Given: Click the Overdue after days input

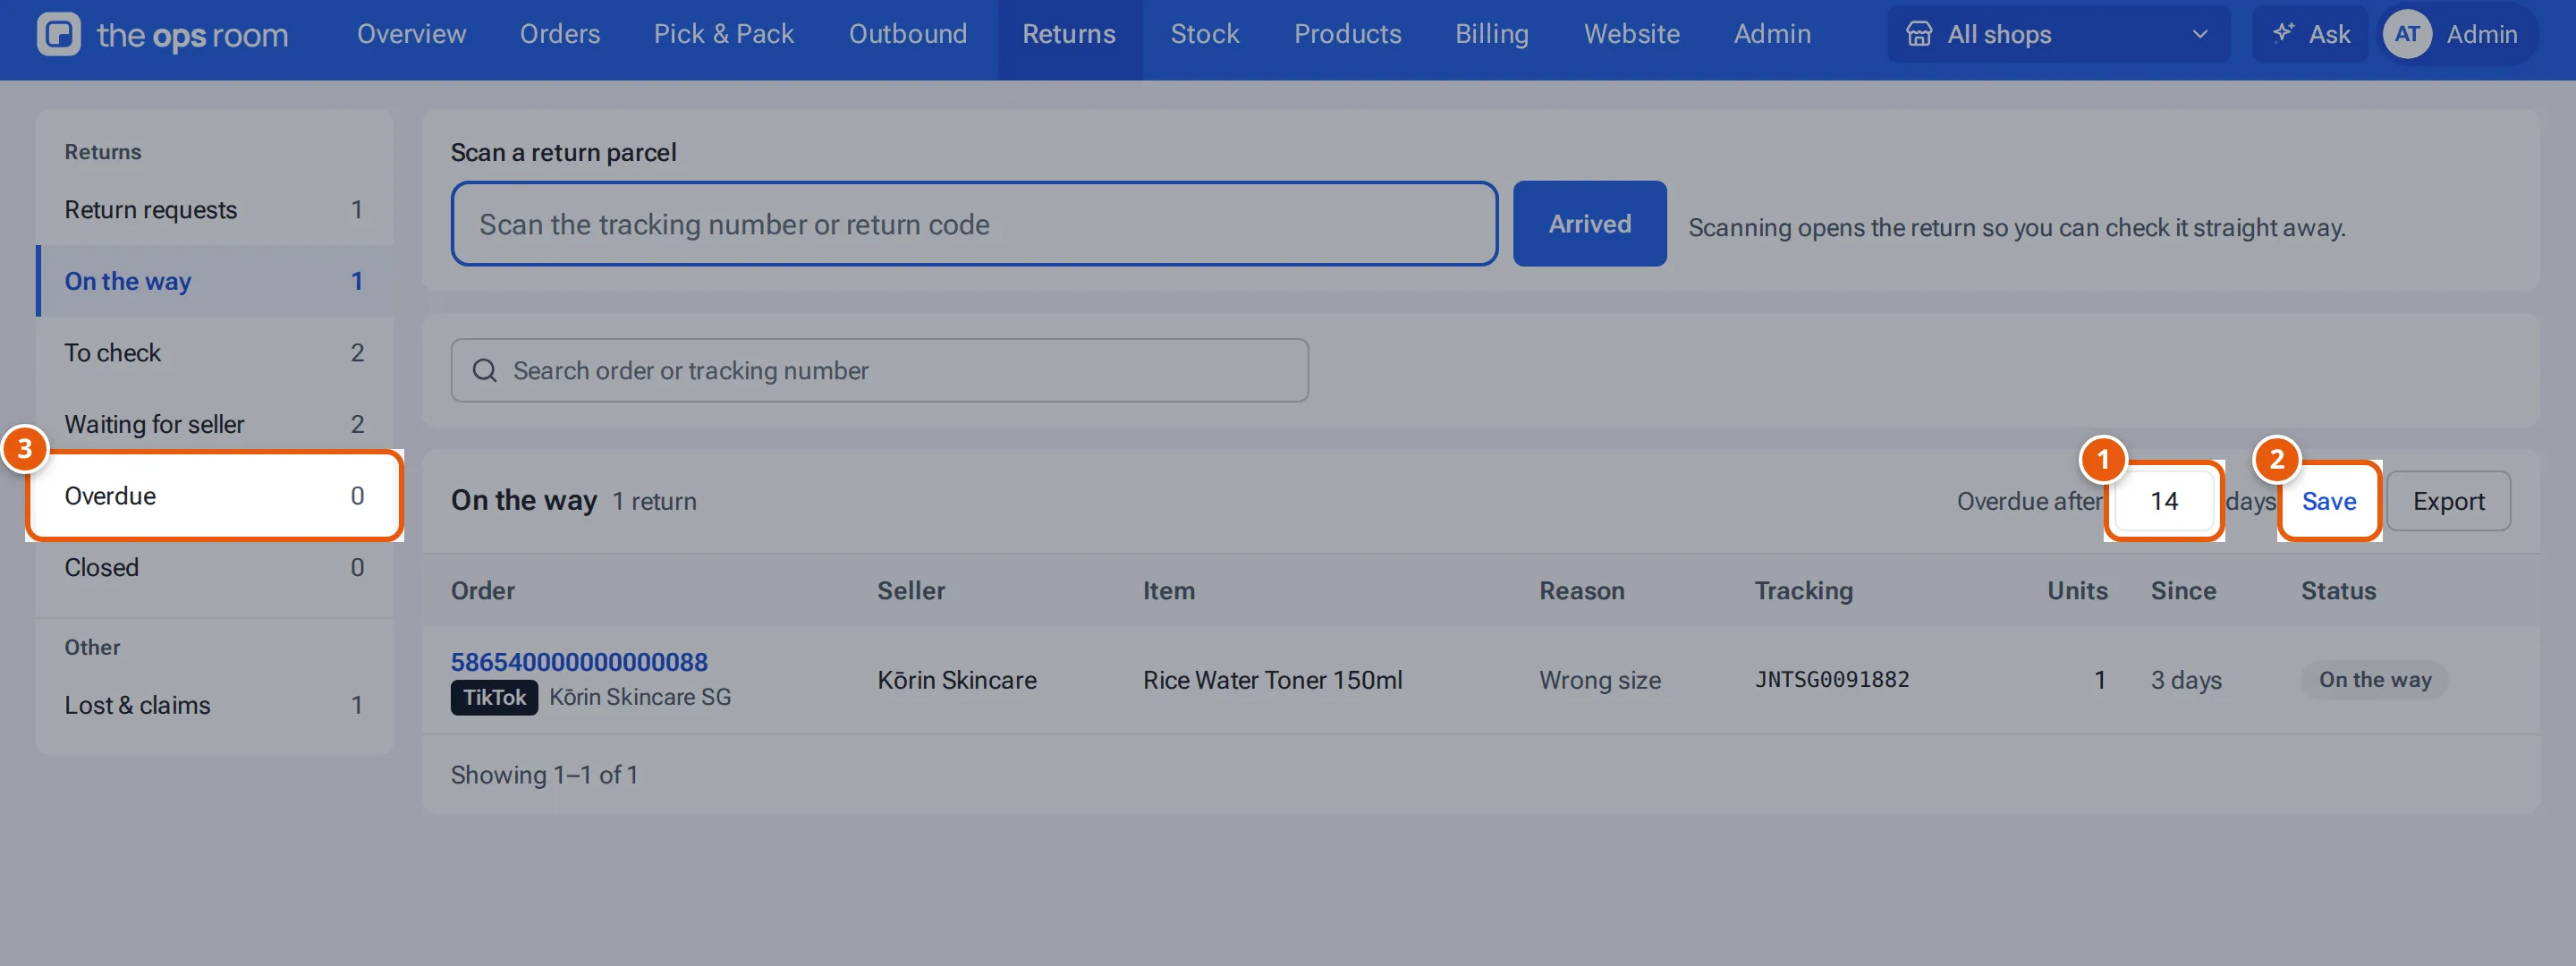Looking at the screenshot, I should point(2164,502).
